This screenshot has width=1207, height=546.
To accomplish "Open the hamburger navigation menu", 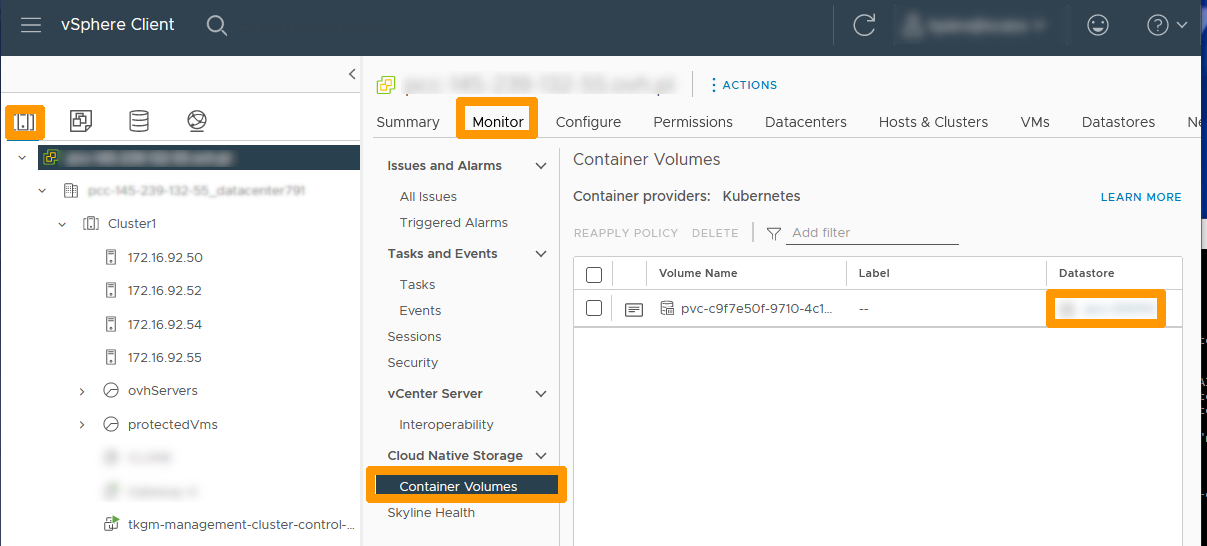I will [31, 25].
